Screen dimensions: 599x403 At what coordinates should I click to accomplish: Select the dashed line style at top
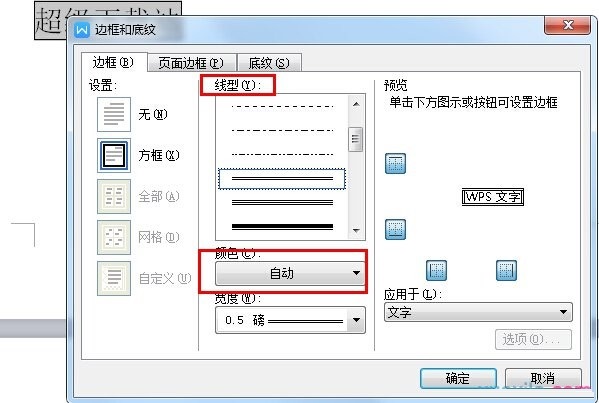(282, 107)
